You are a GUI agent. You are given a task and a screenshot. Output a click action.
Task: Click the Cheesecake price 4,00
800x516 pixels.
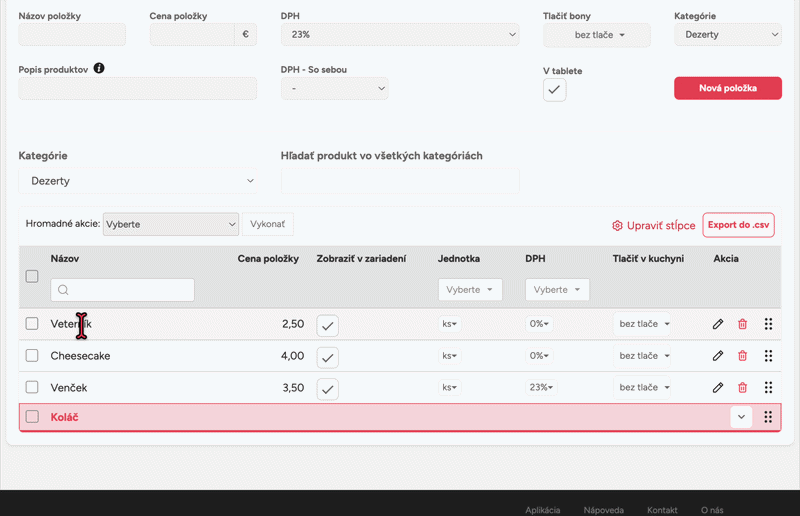pyautogui.click(x=292, y=356)
